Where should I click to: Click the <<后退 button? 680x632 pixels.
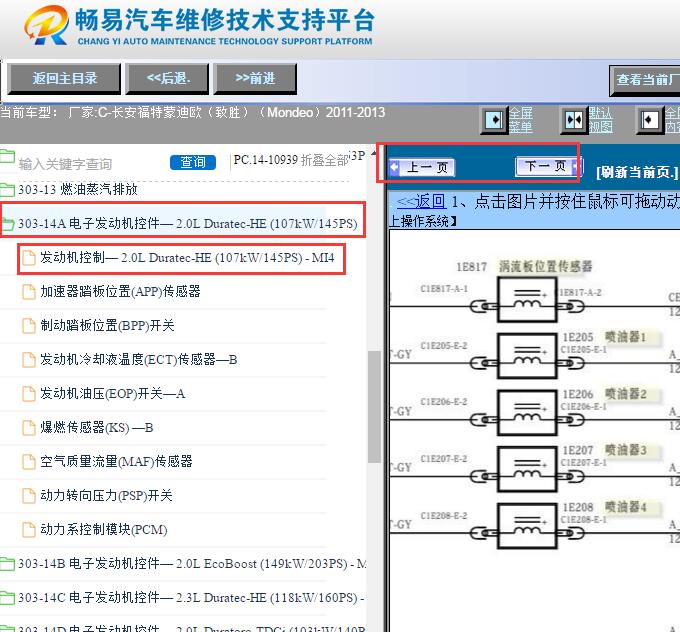click(167, 79)
